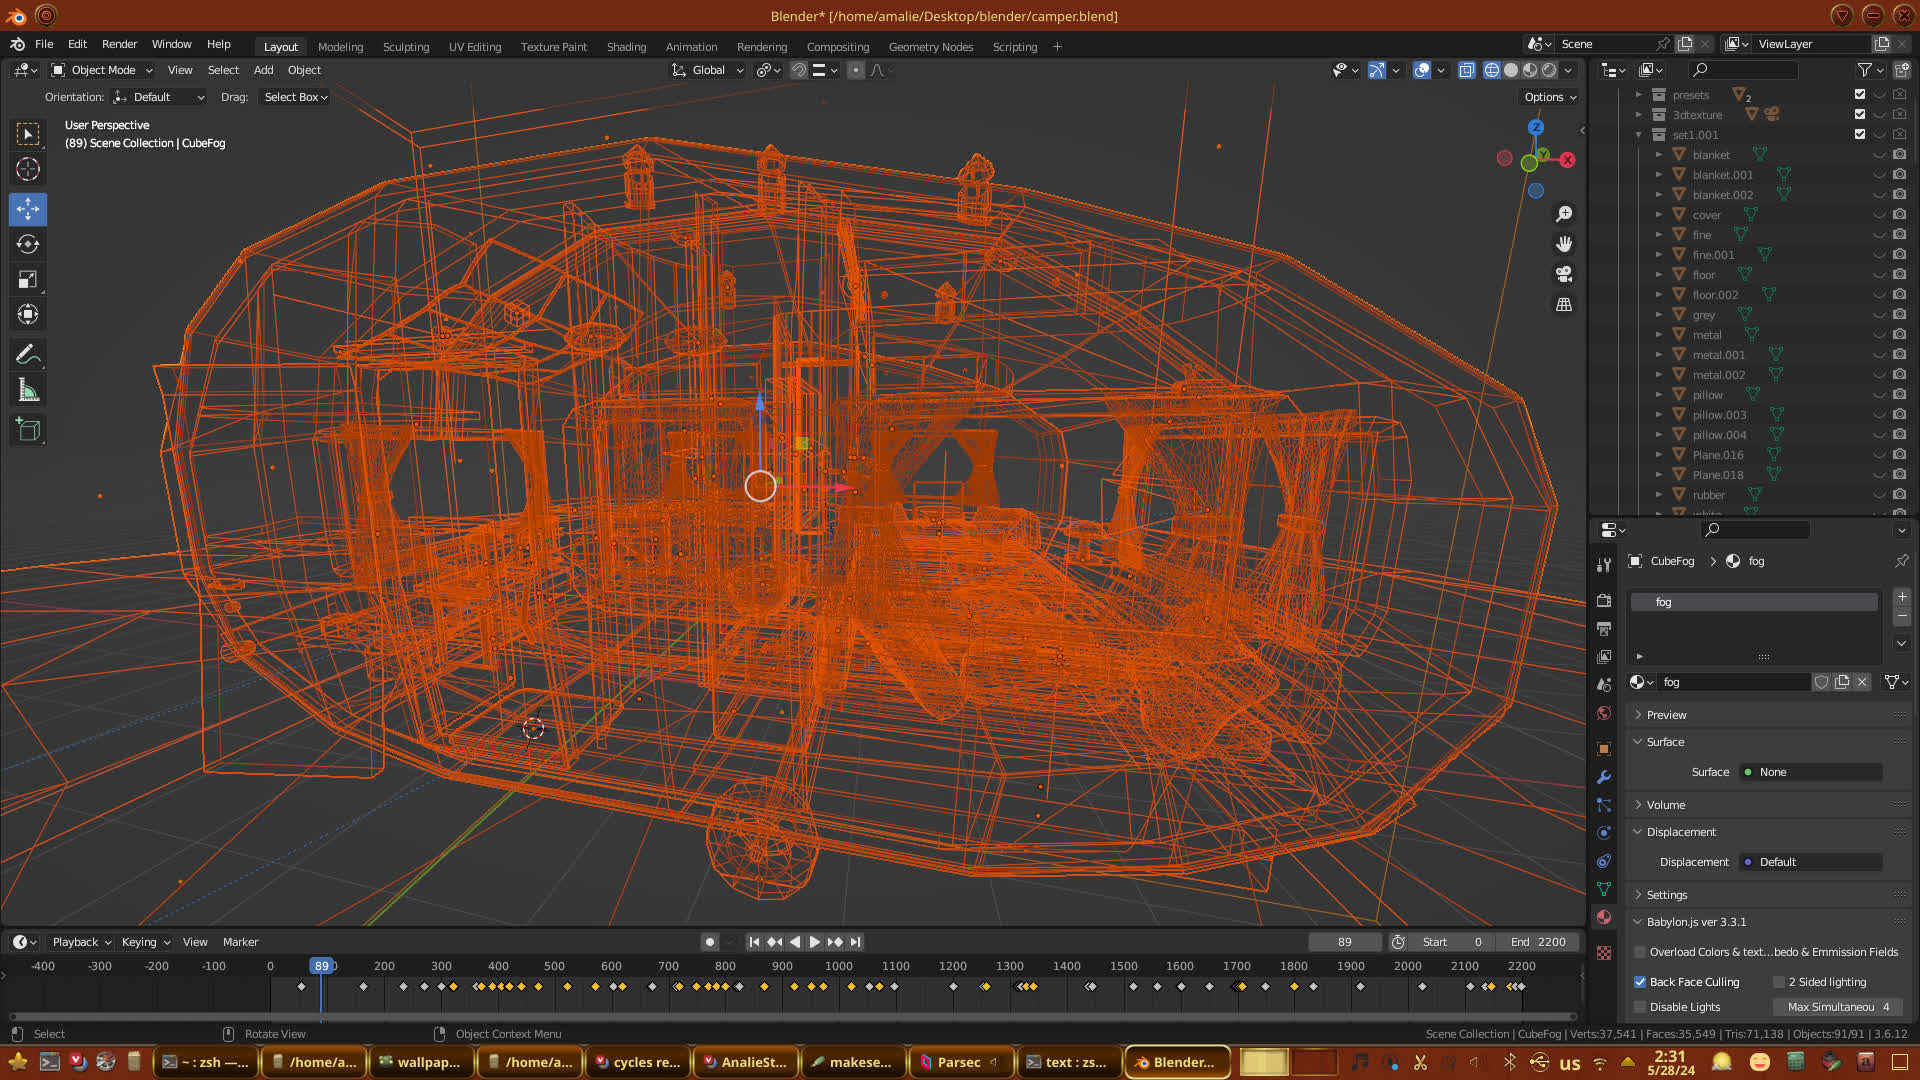
Task: Open Modifier wrench properties tab
Action: [1604, 777]
